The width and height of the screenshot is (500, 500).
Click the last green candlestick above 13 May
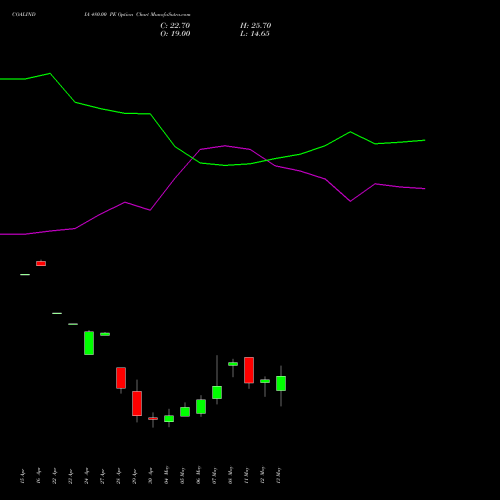click(x=281, y=383)
